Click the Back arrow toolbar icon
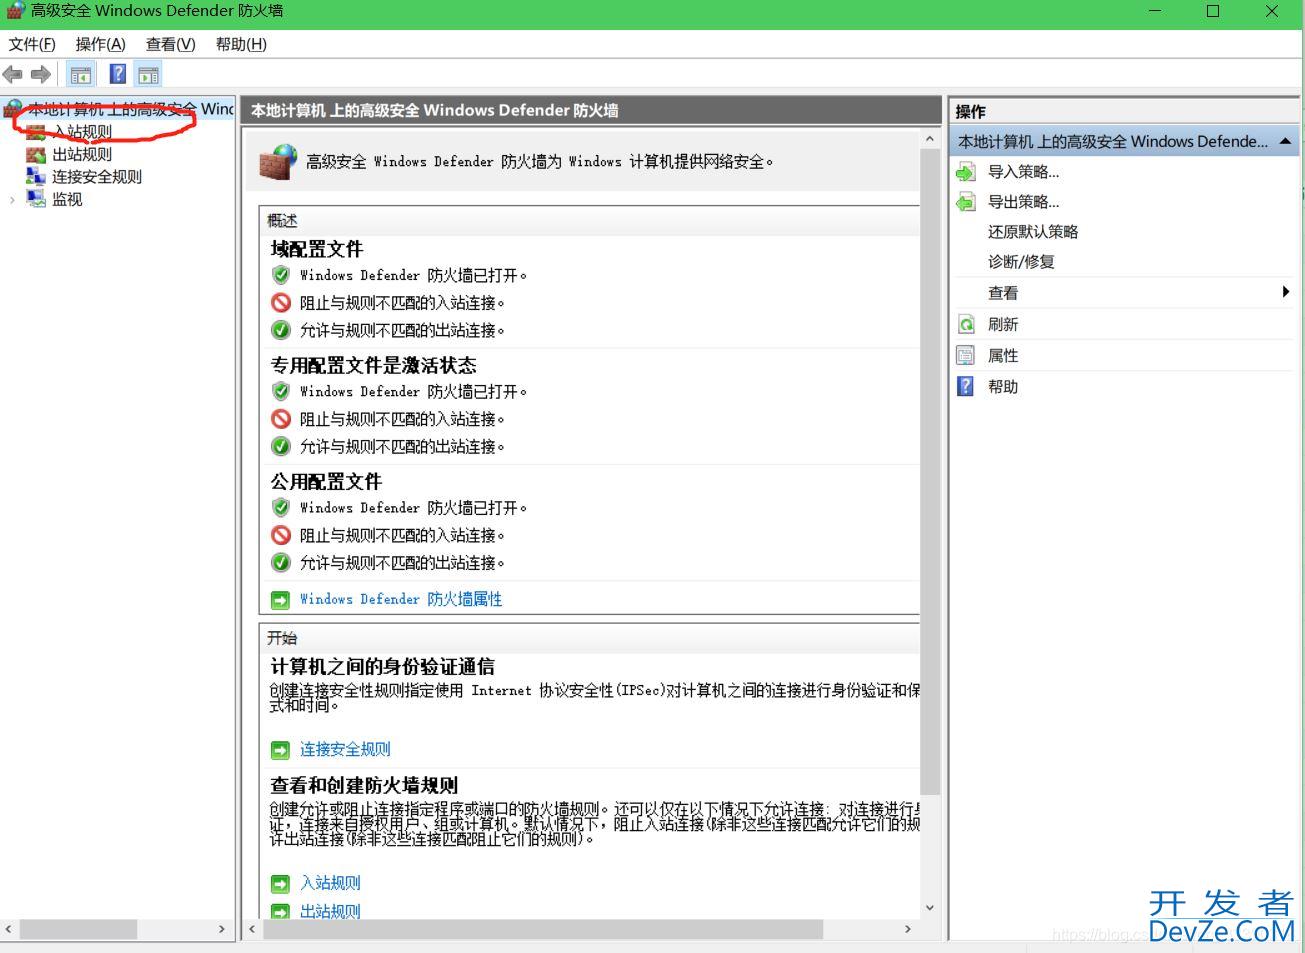This screenshot has height=953, width=1305. [x=13, y=74]
